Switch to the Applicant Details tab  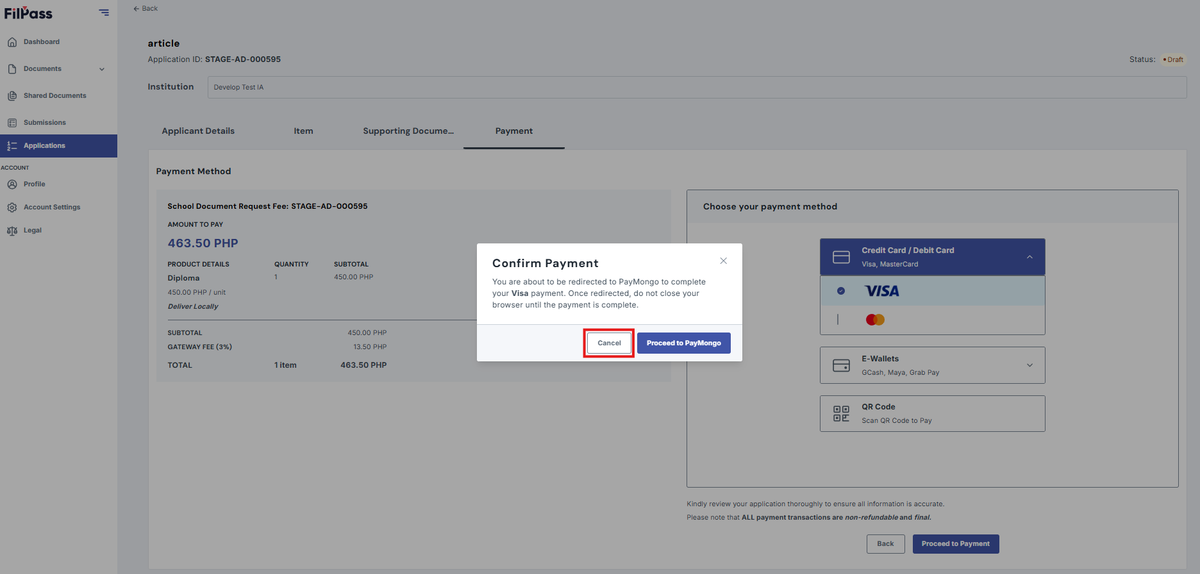[x=198, y=131]
